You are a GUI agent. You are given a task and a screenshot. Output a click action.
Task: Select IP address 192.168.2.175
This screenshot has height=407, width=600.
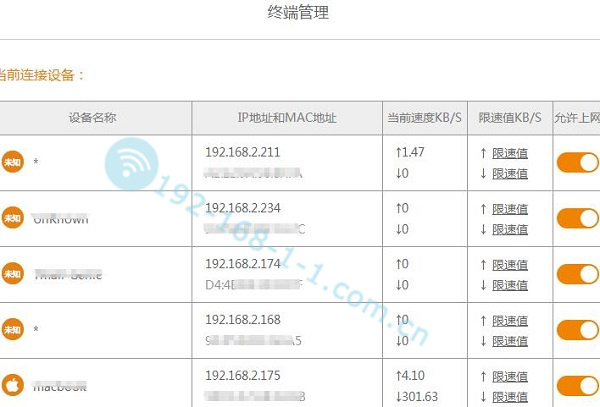click(x=243, y=376)
